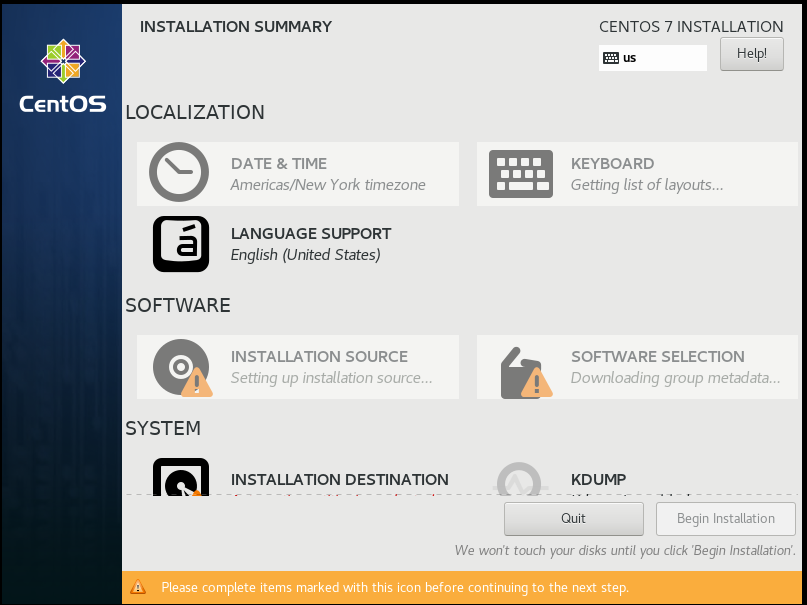807x605 pixels.
Task: Open INSTALLATION DESTINATION label
Action: pos(340,479)
